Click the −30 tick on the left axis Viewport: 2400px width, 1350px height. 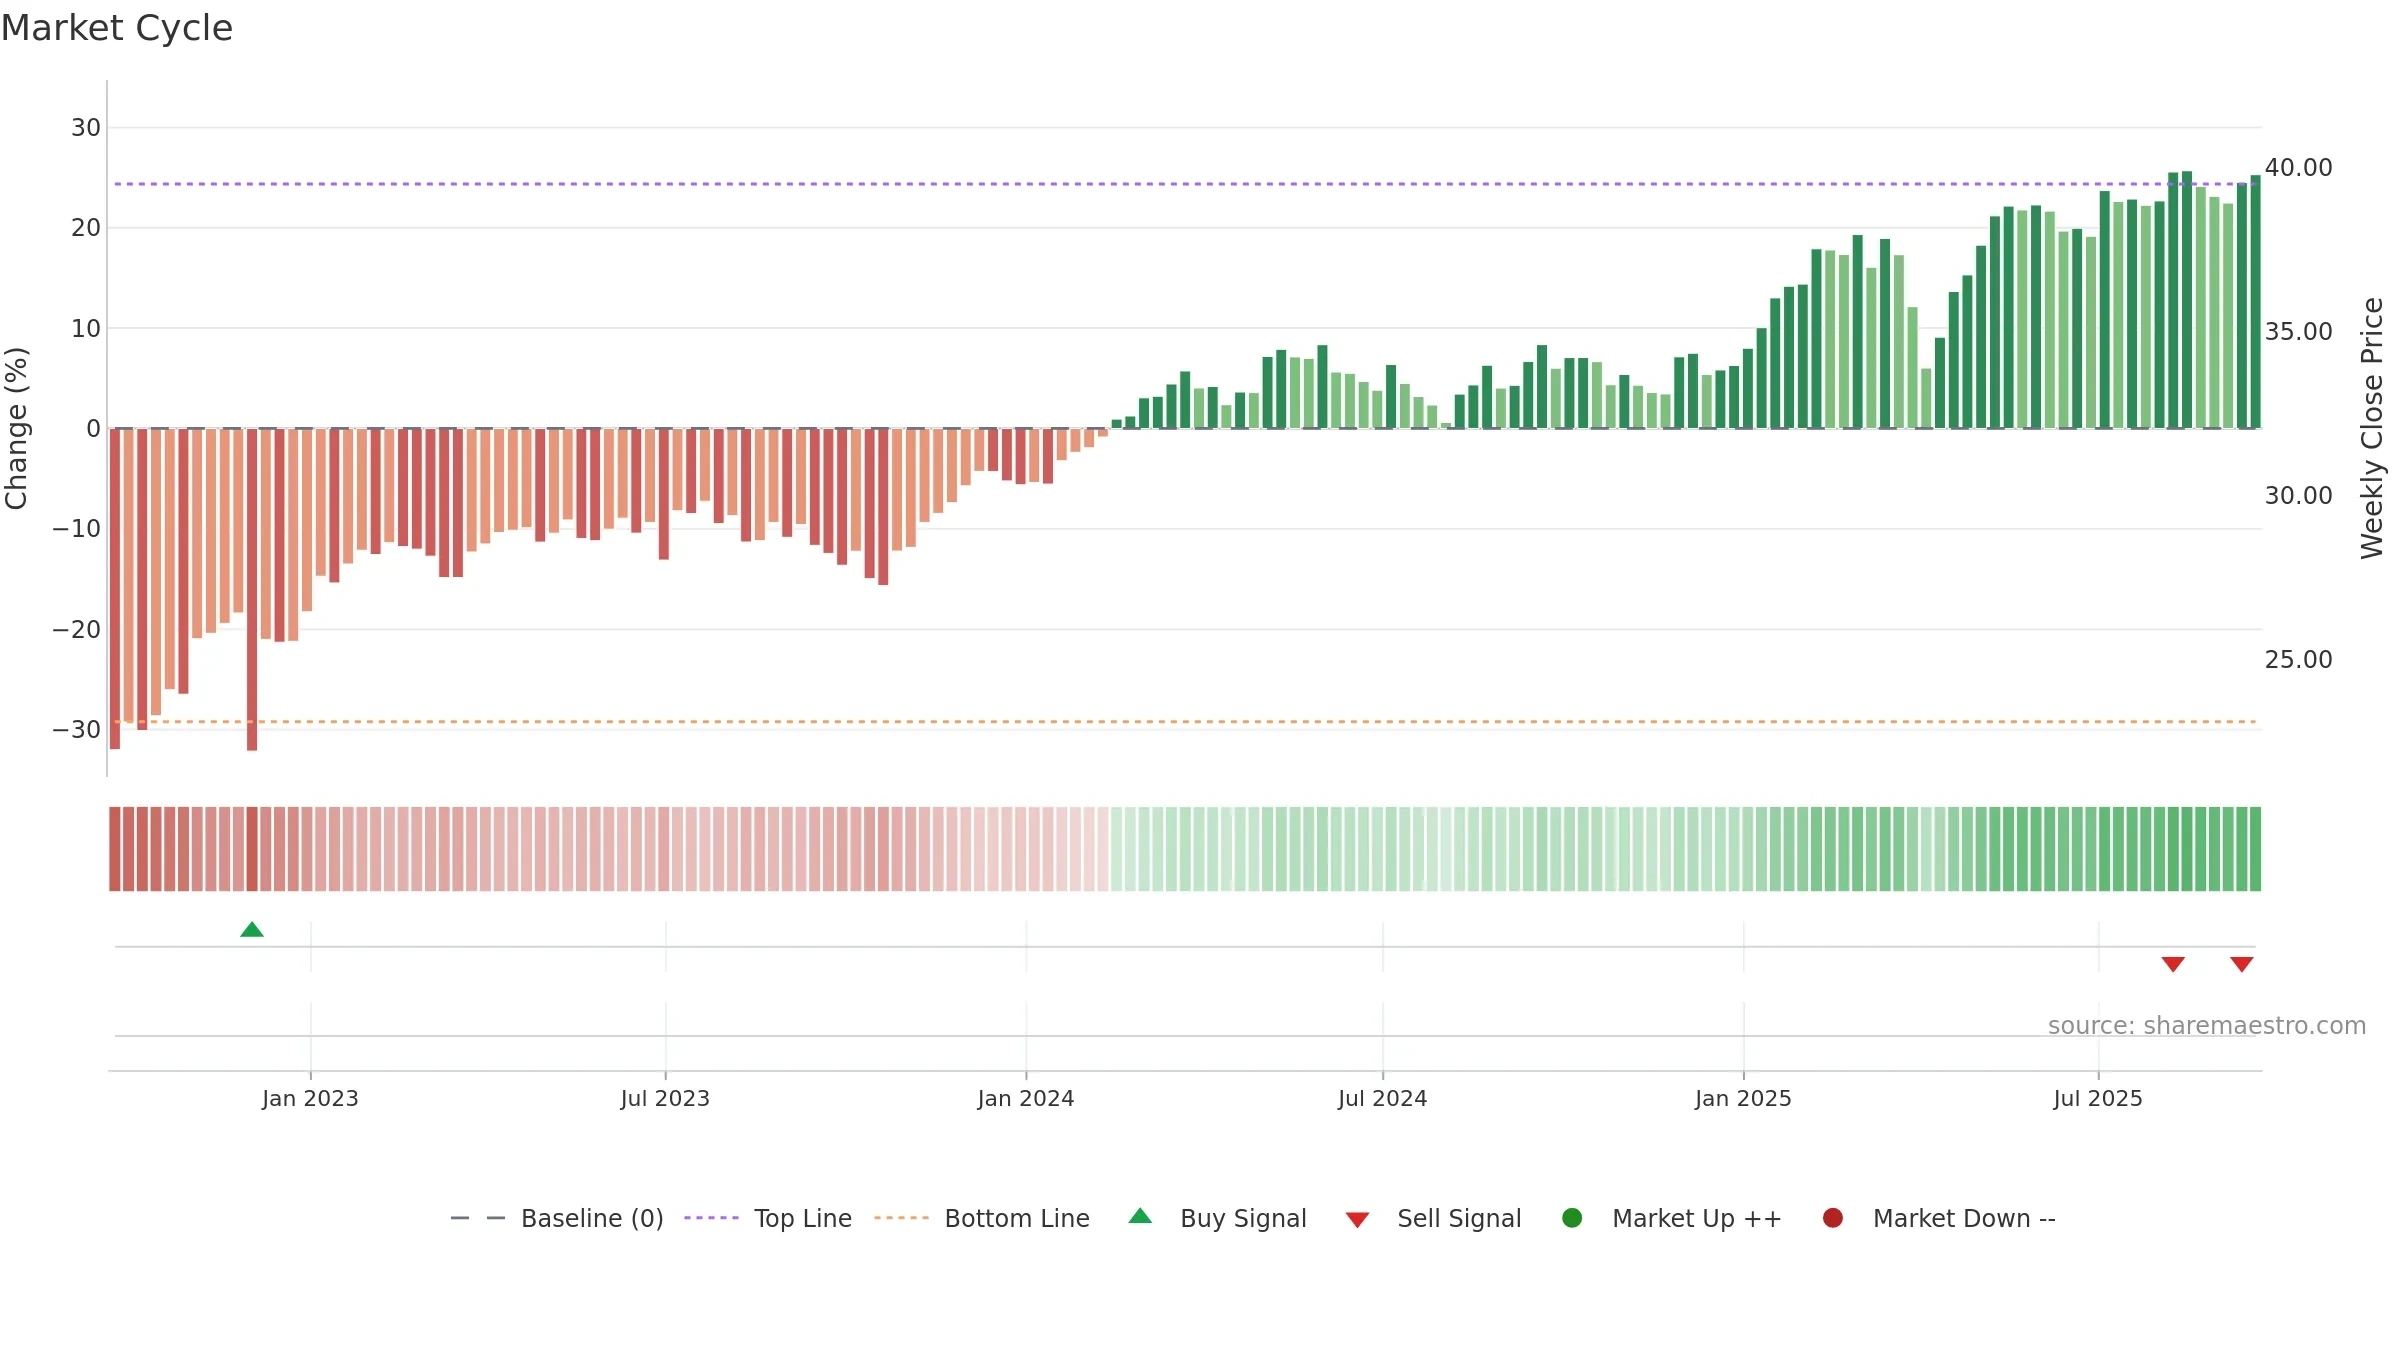77,729
